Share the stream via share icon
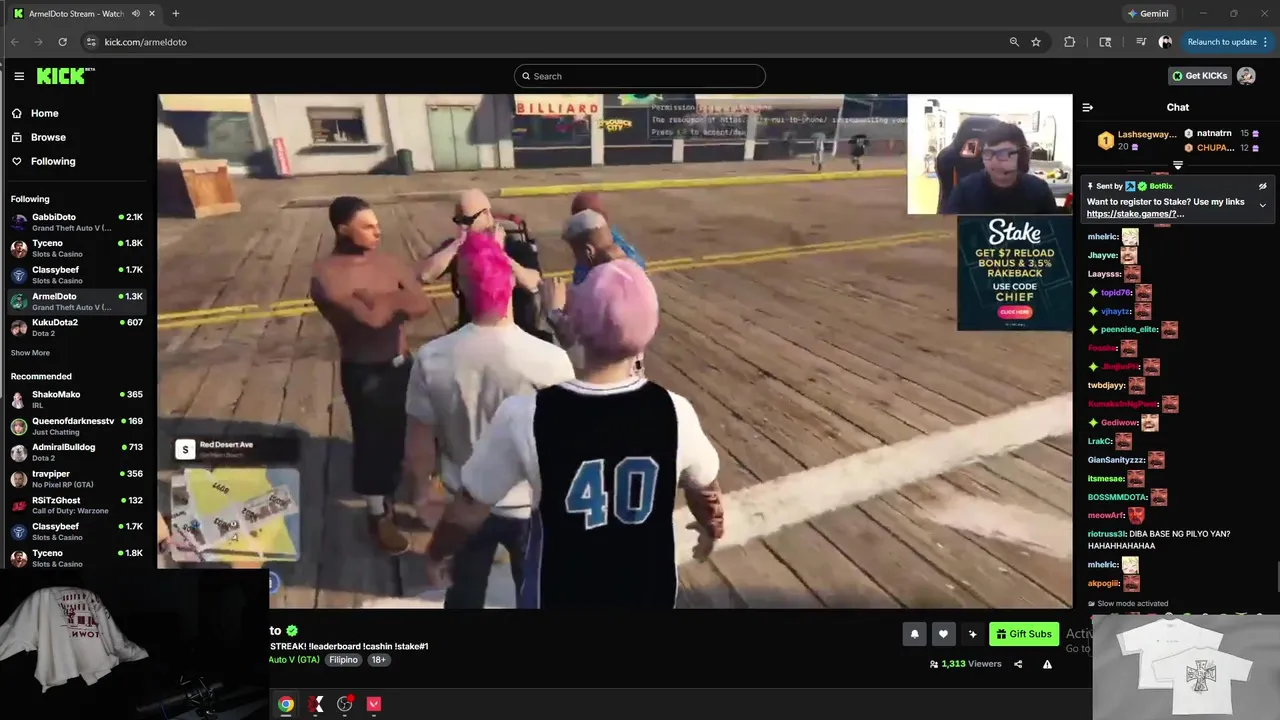Image resolution: width=1280 pixels, height=720 pixels. [1018, 664]
